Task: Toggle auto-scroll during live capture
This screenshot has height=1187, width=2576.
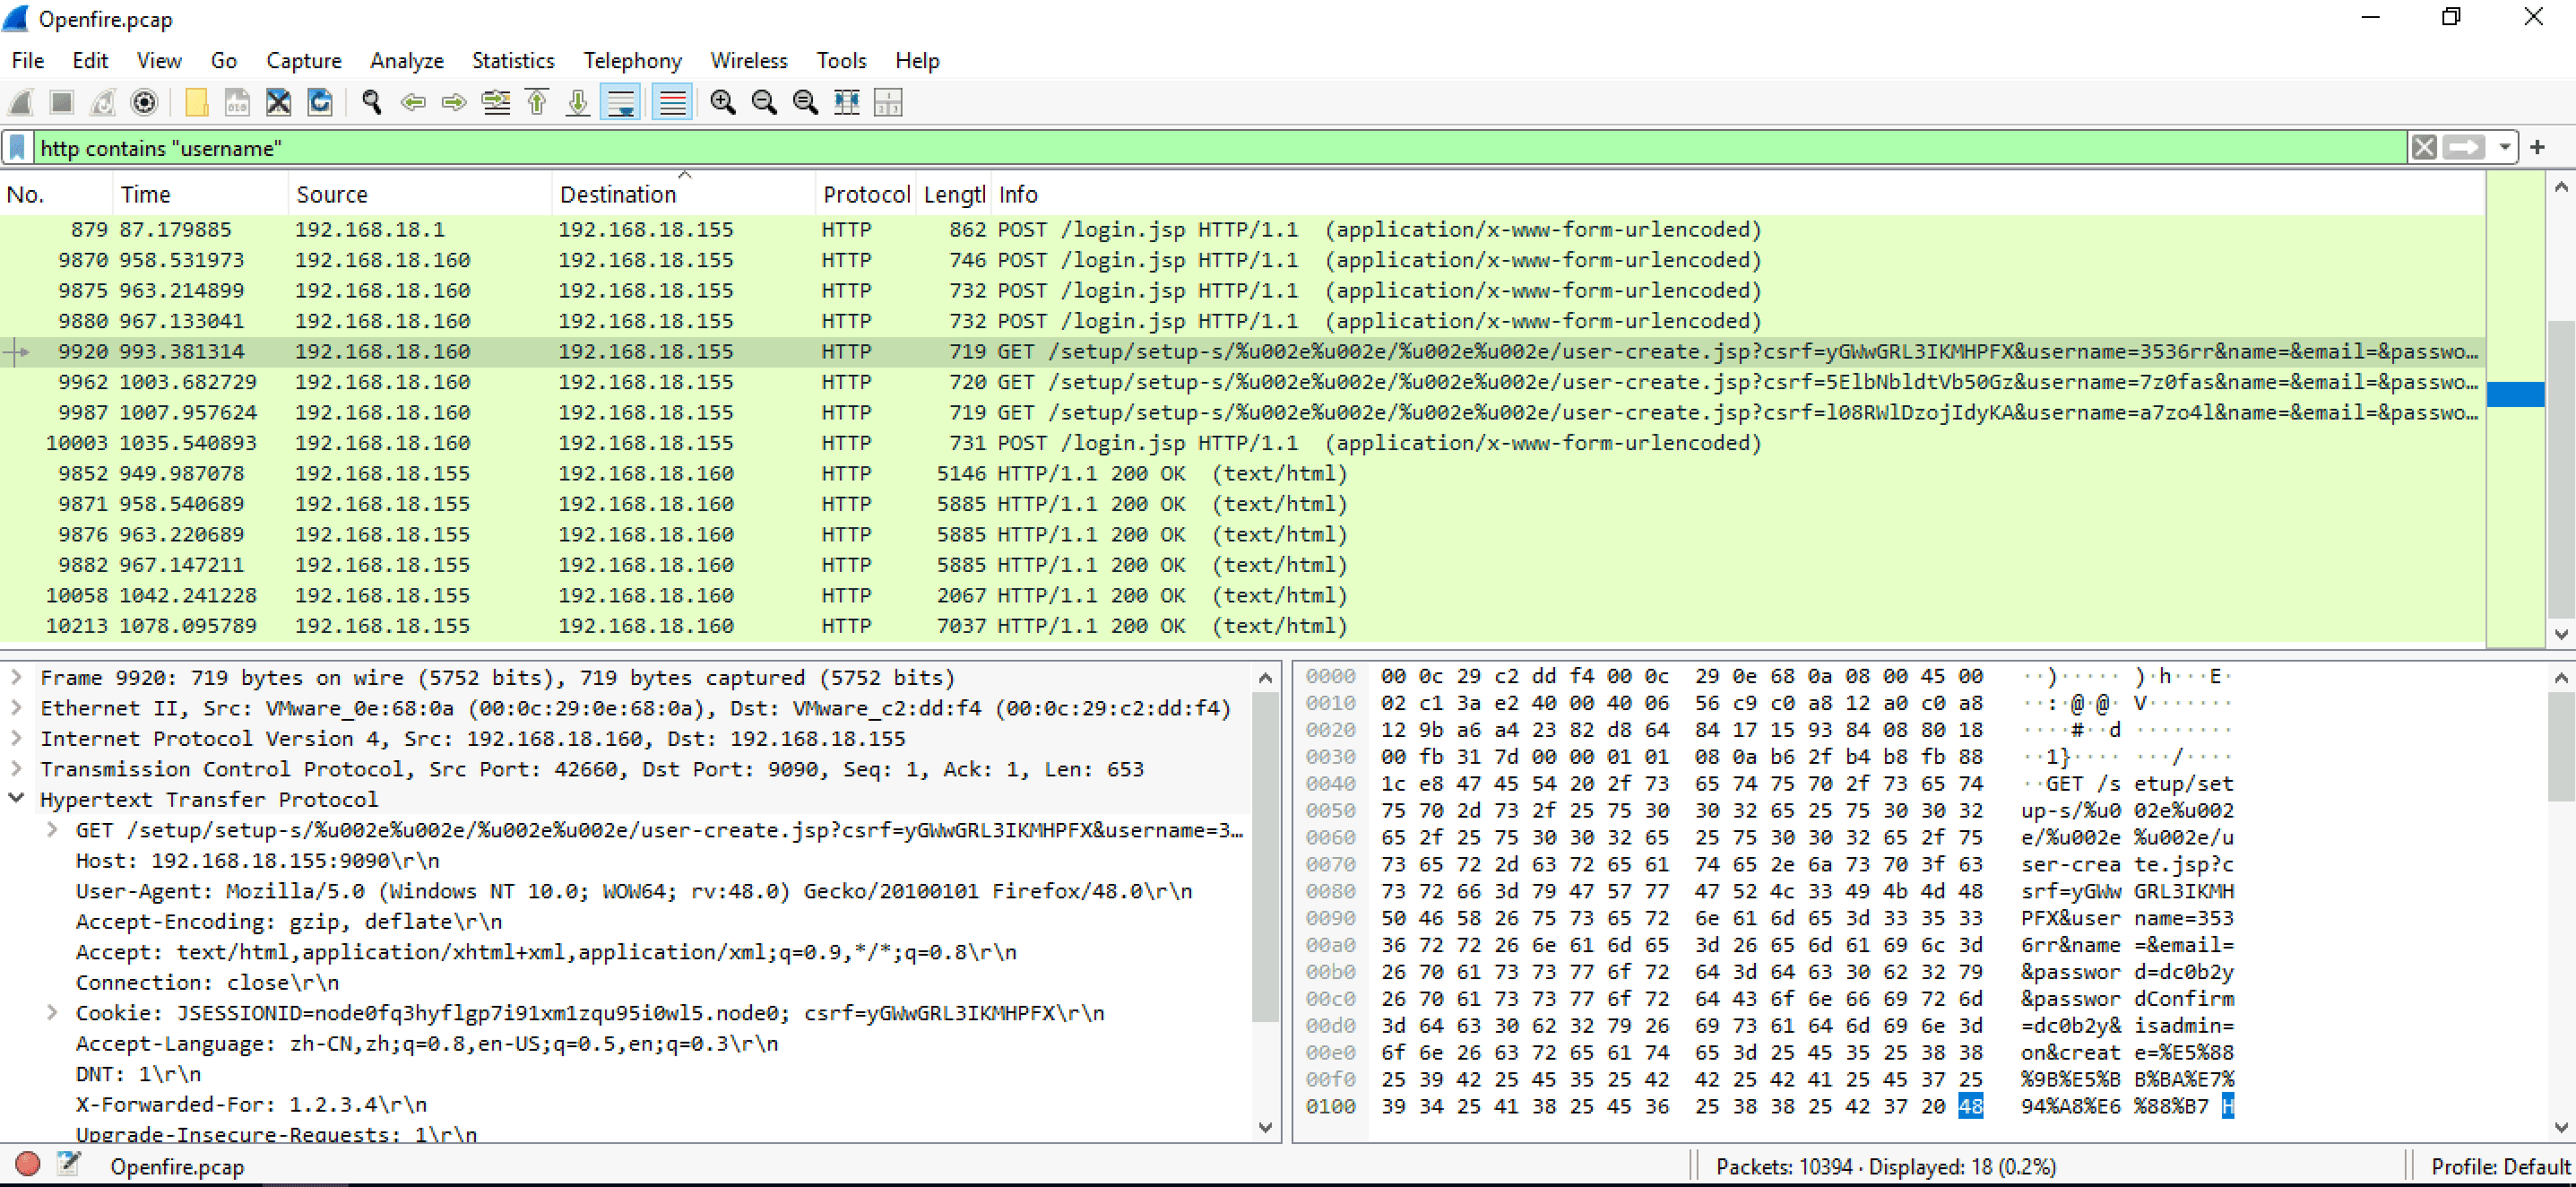Action: point(620,102)
